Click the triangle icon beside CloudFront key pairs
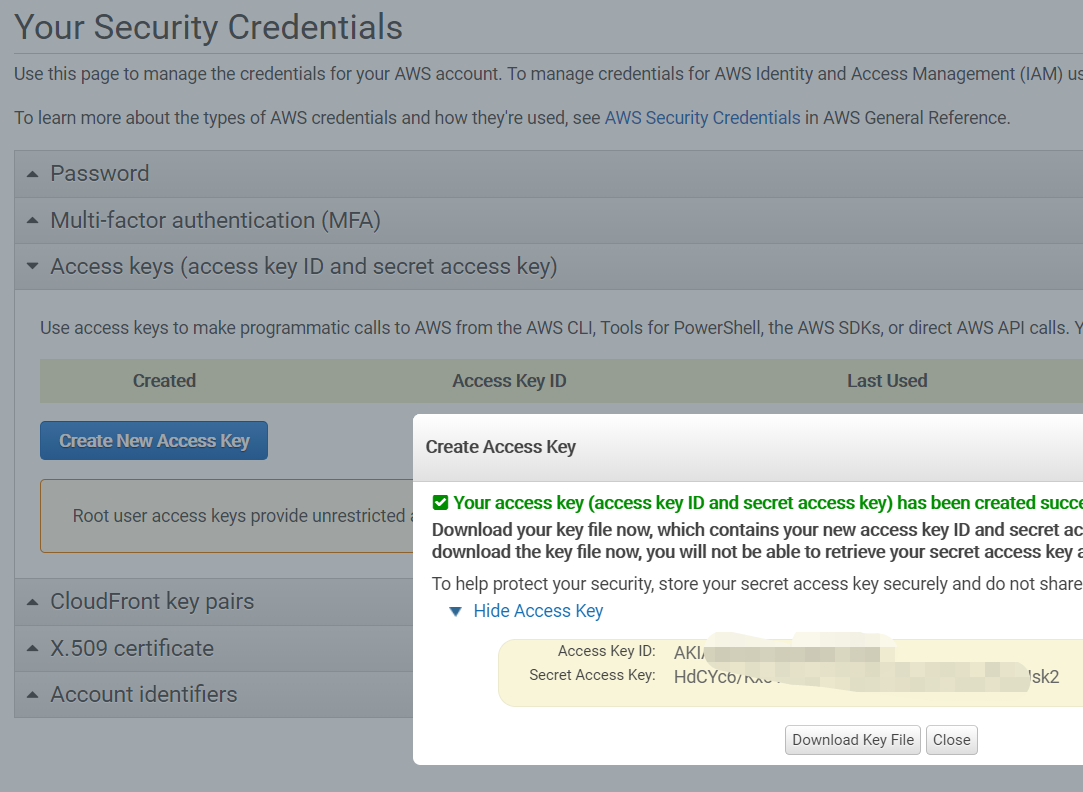This screenshot has height=792, width=1083. coord(32,602)
